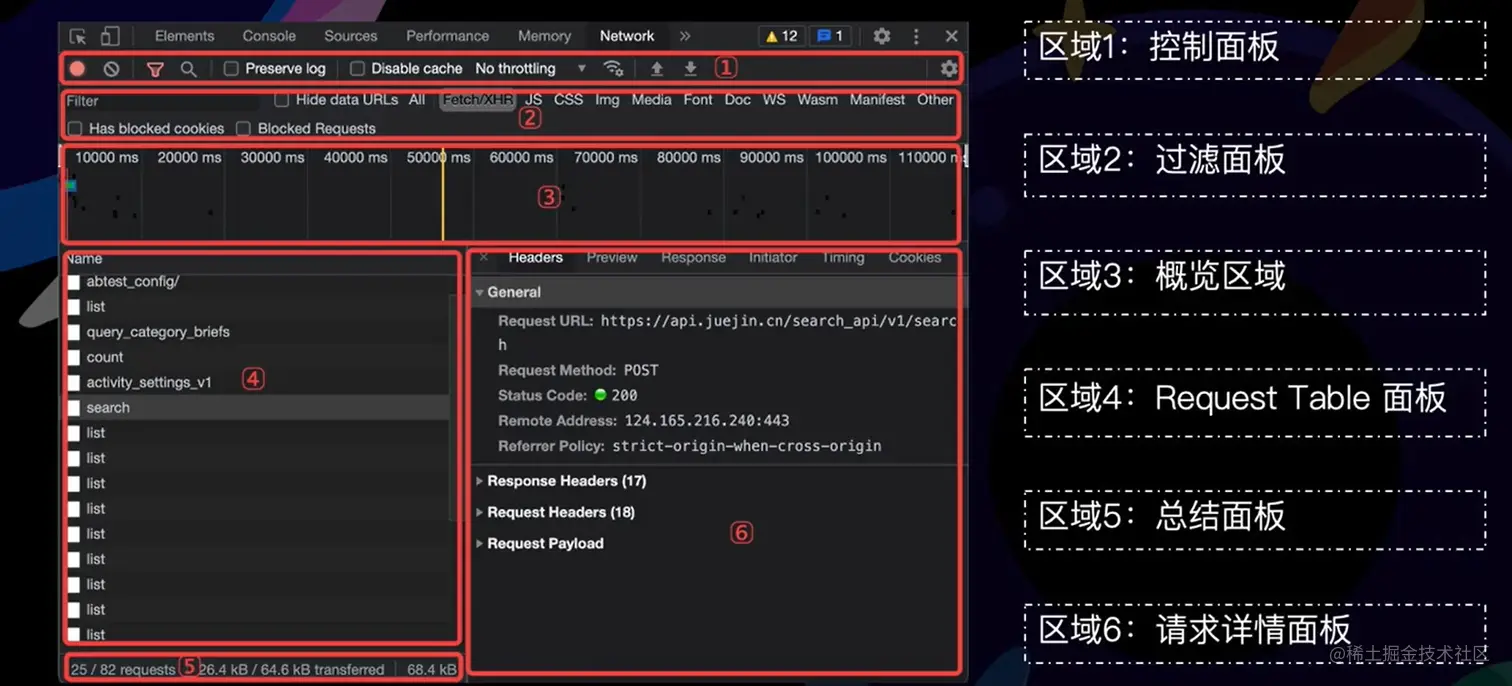Filter requests by Doc
This screenshot has height=686, width=1512.
(x=738, y=100)
